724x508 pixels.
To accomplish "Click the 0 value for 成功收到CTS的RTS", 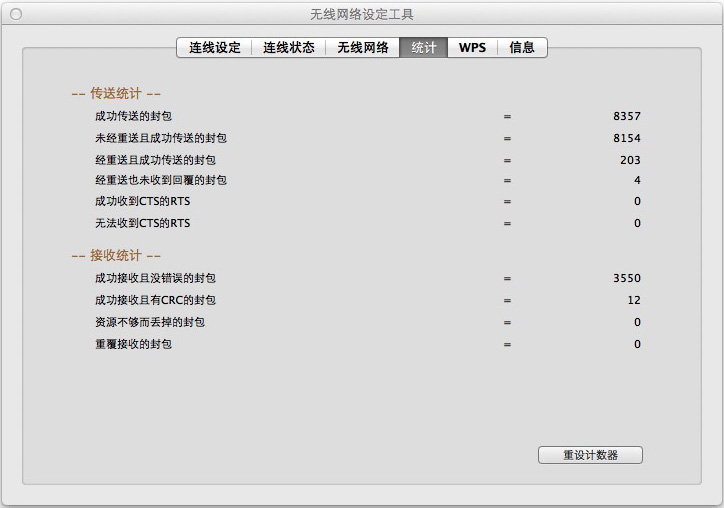I will [637, 201].
